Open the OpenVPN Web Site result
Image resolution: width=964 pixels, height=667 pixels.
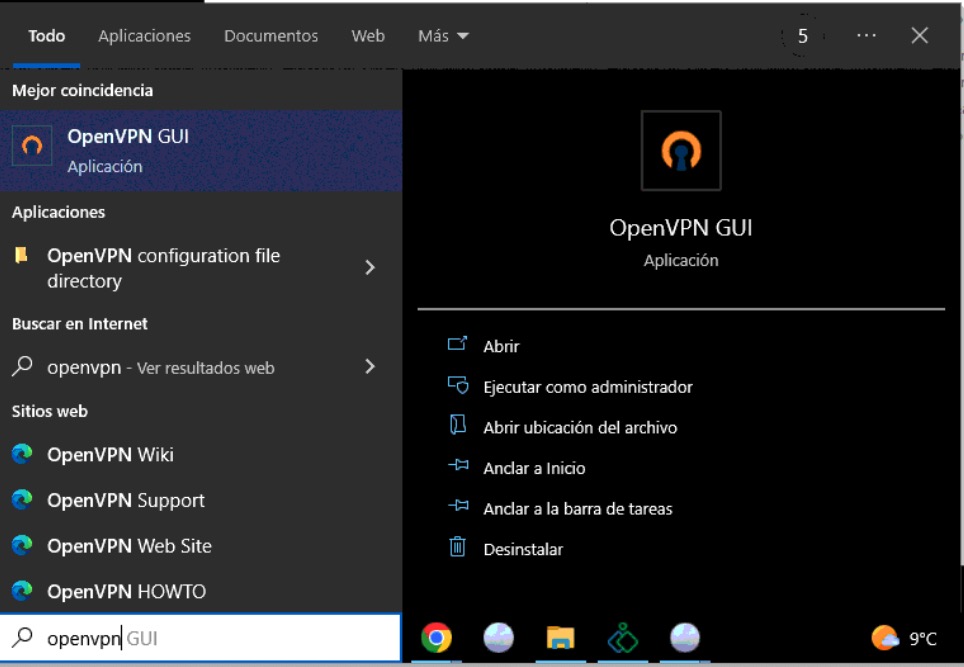(x=201, y=546)
